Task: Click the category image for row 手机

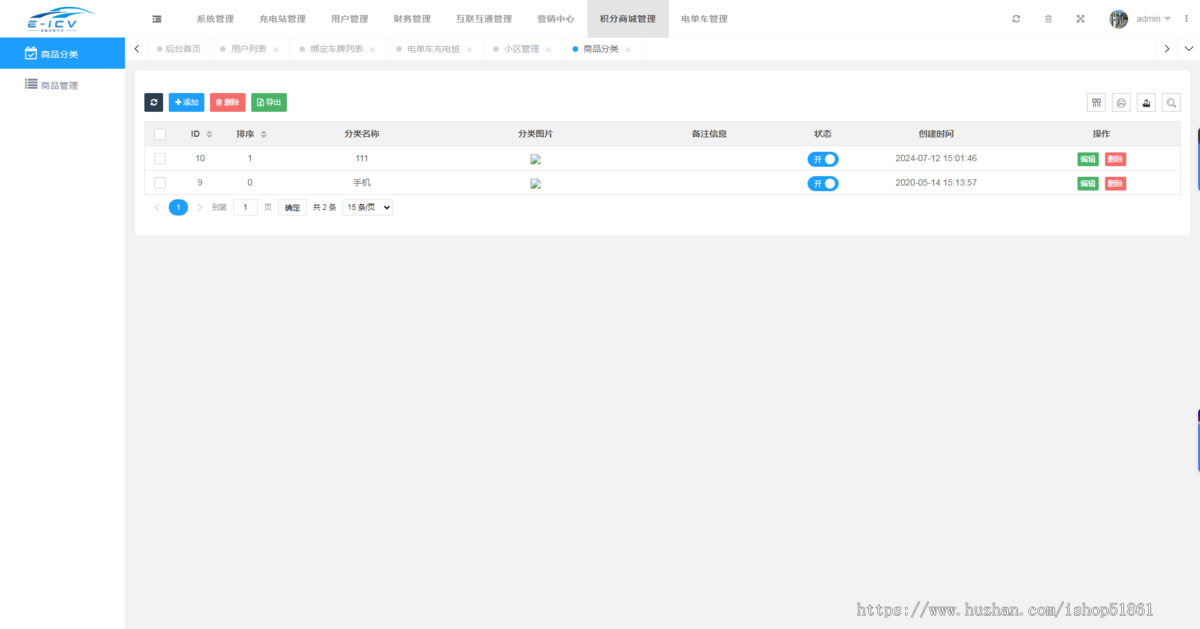Action: (535, 183)
